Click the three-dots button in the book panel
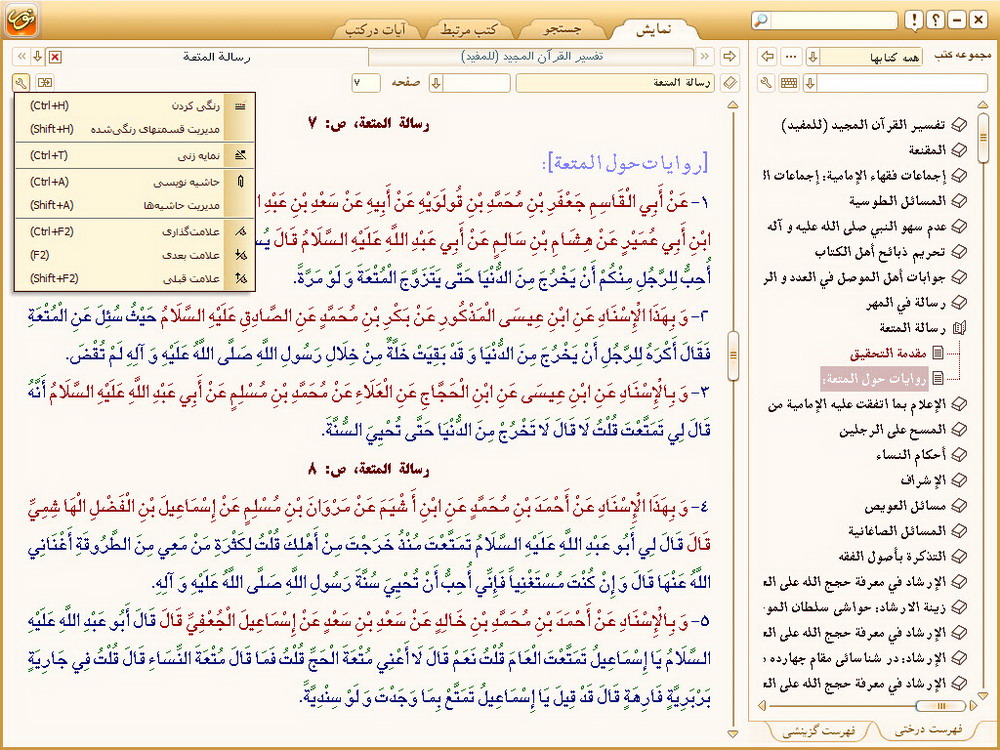1000x750 pixels. 791,57
